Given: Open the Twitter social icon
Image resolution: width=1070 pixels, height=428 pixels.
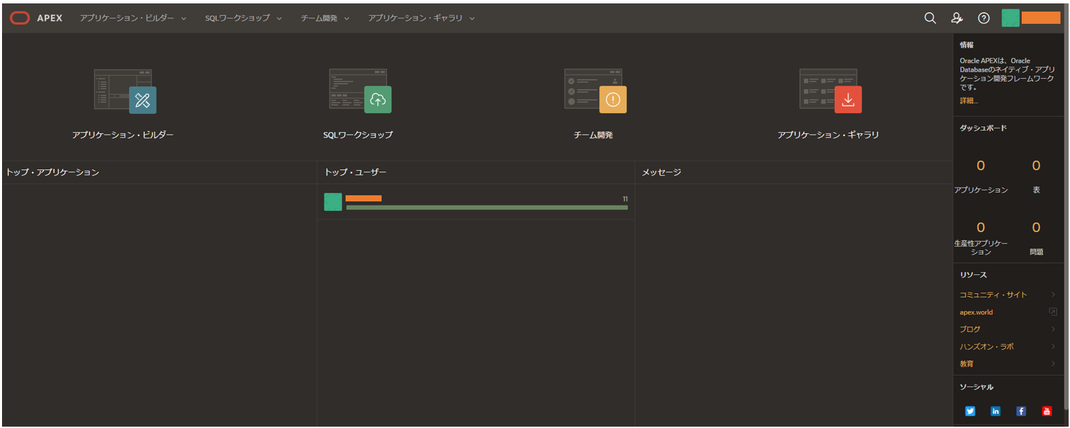Looking at the screenshot, I should (x=970, y=411).
